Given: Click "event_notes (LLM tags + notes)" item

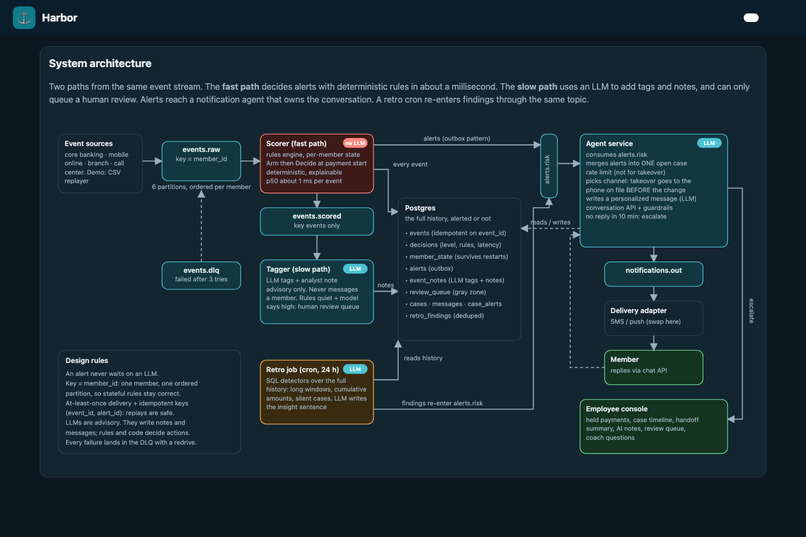Looking at the screenshot, I should pos(456,280).
